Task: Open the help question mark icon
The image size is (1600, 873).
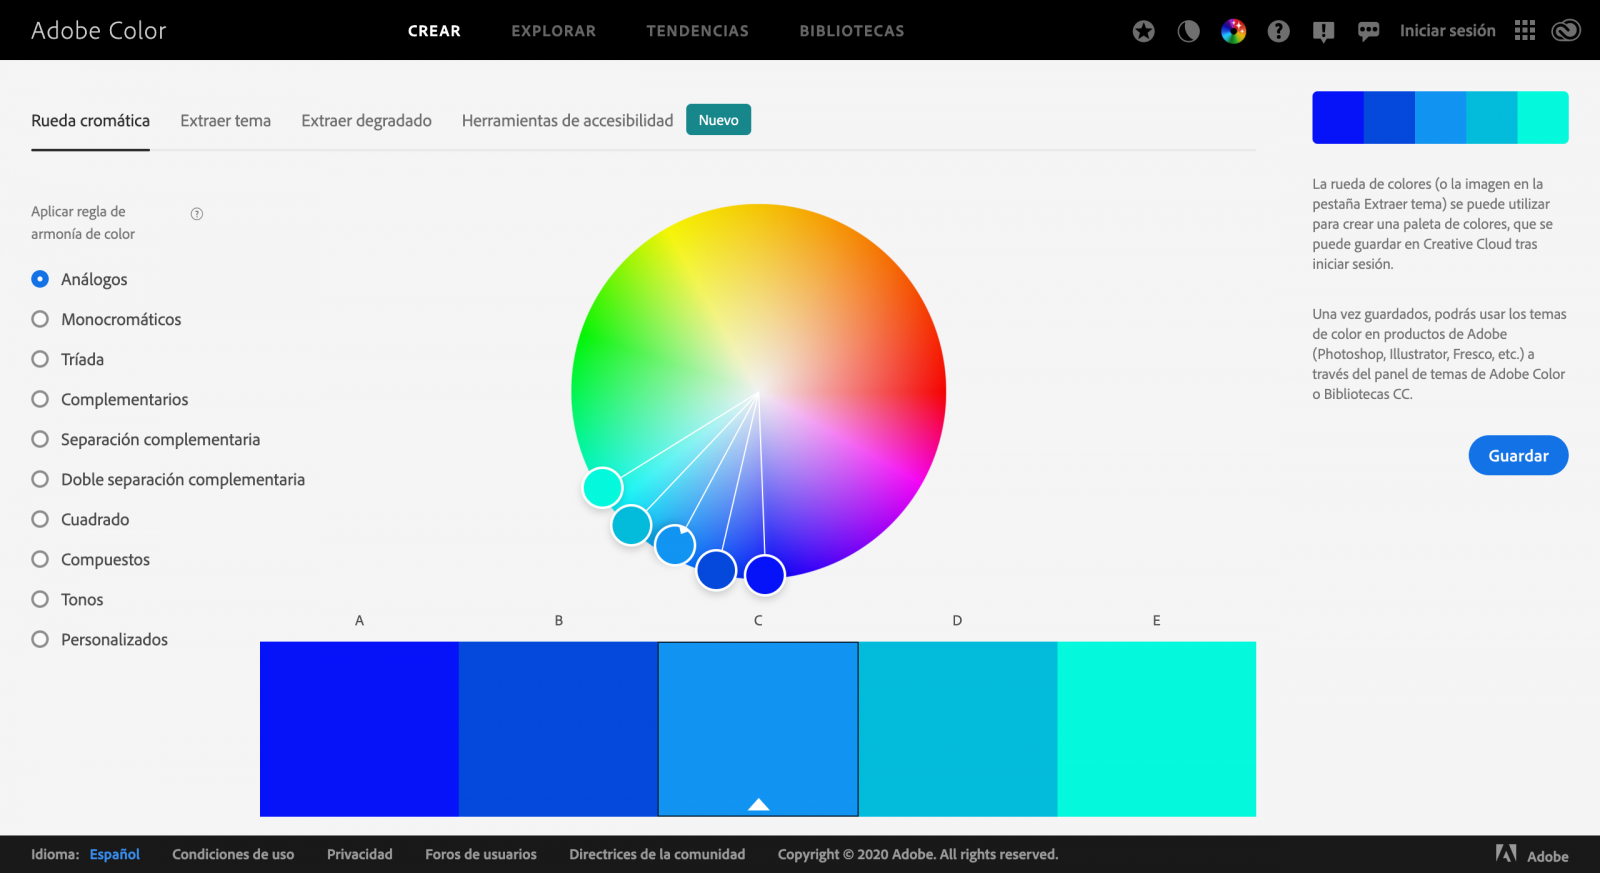Action: tap(1278, 31)
